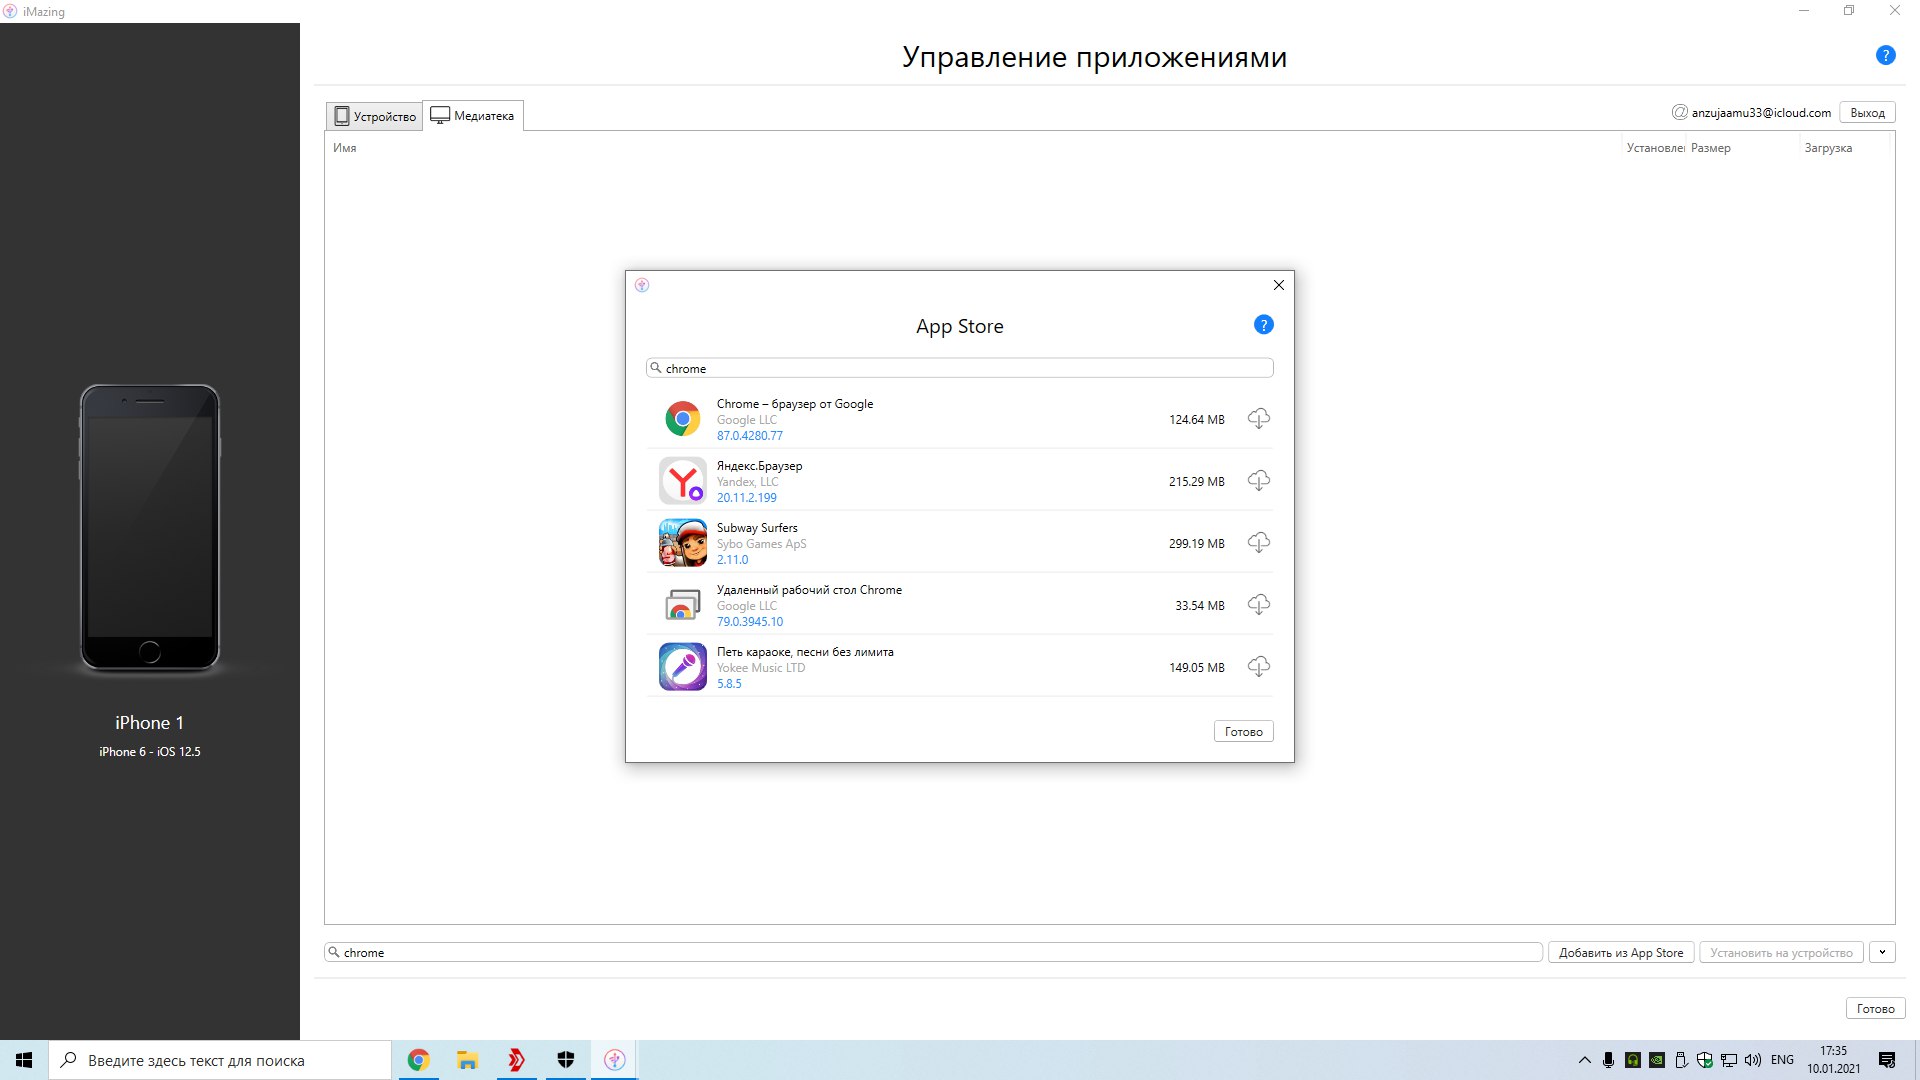1920x1080 pixels.
Task: Switch to the Медиатека tab
Action: pyautogui.click(x=473, y=116)
